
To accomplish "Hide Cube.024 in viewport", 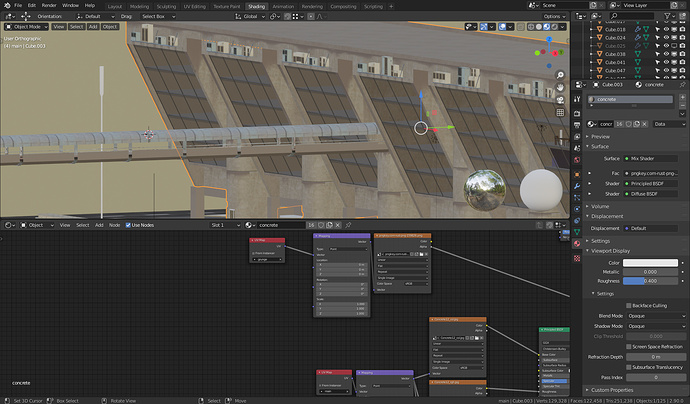I will click(x=666, y=38).
